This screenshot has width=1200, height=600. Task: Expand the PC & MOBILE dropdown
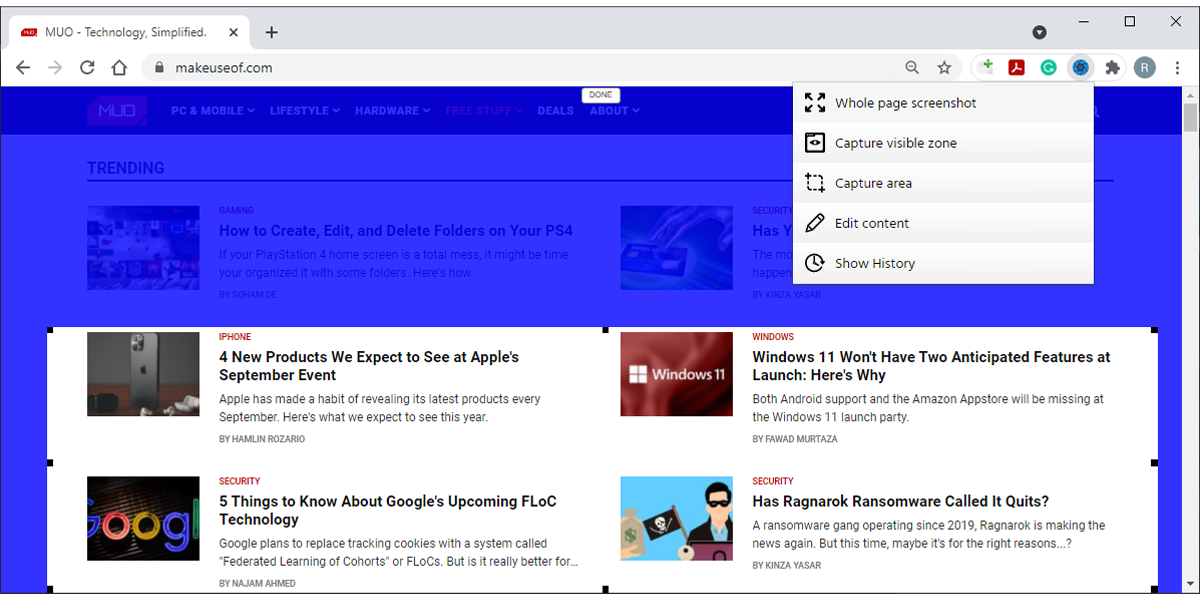[212, 110]
